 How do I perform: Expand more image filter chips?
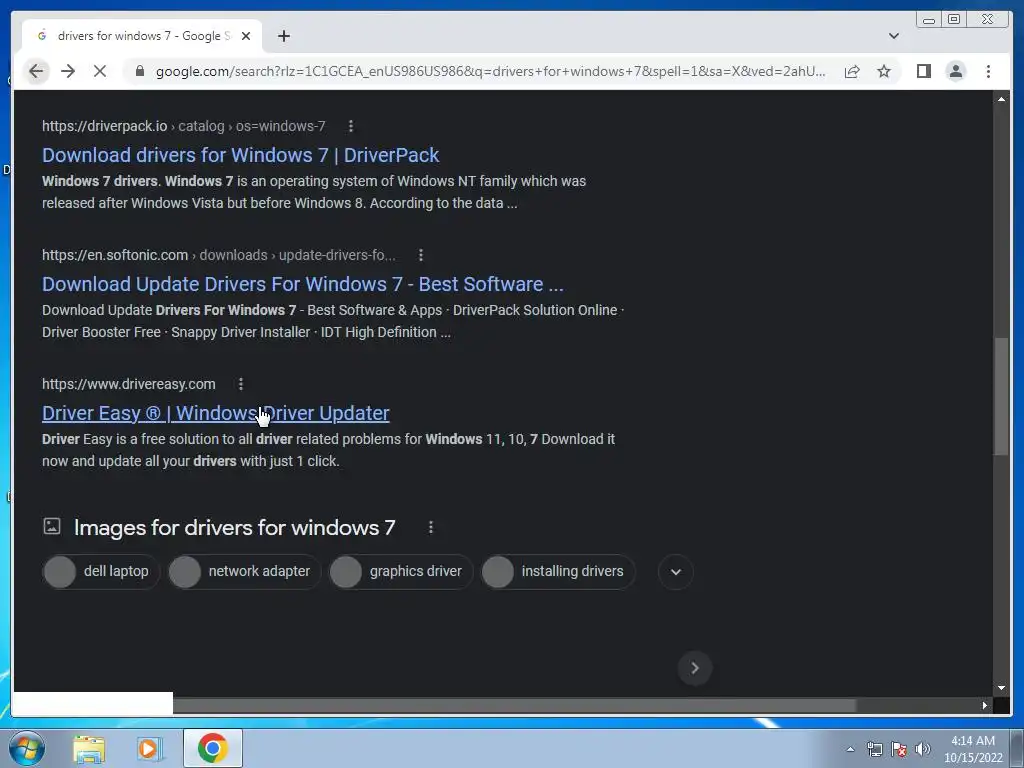(x=675, y=572)
